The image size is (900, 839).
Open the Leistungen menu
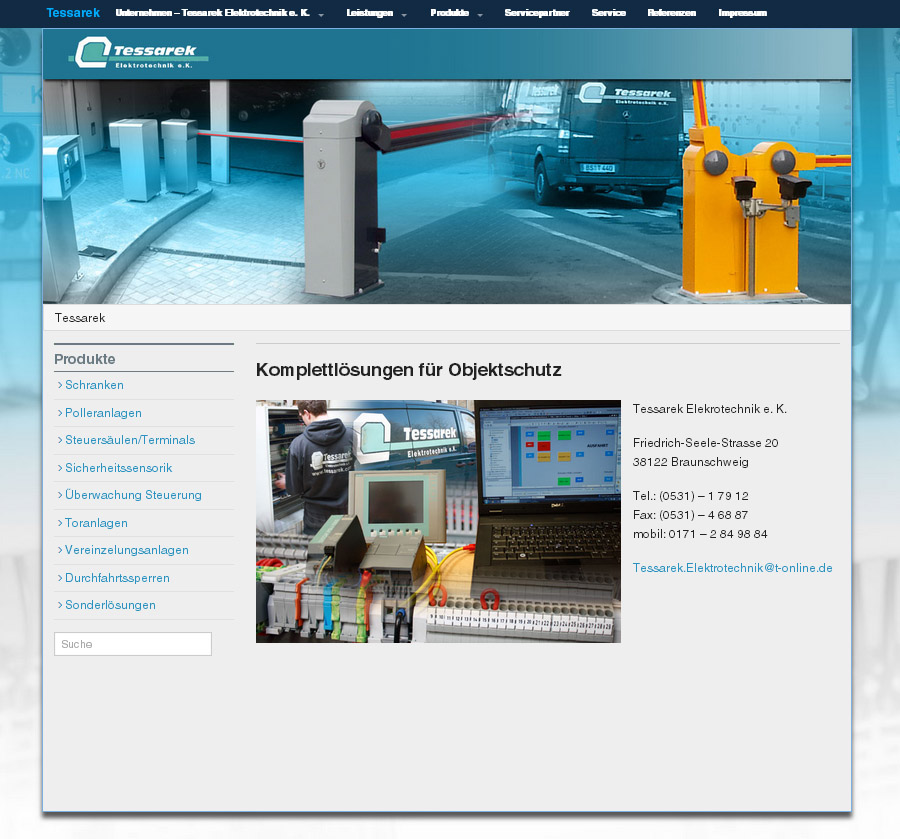[x=370, y=13]
